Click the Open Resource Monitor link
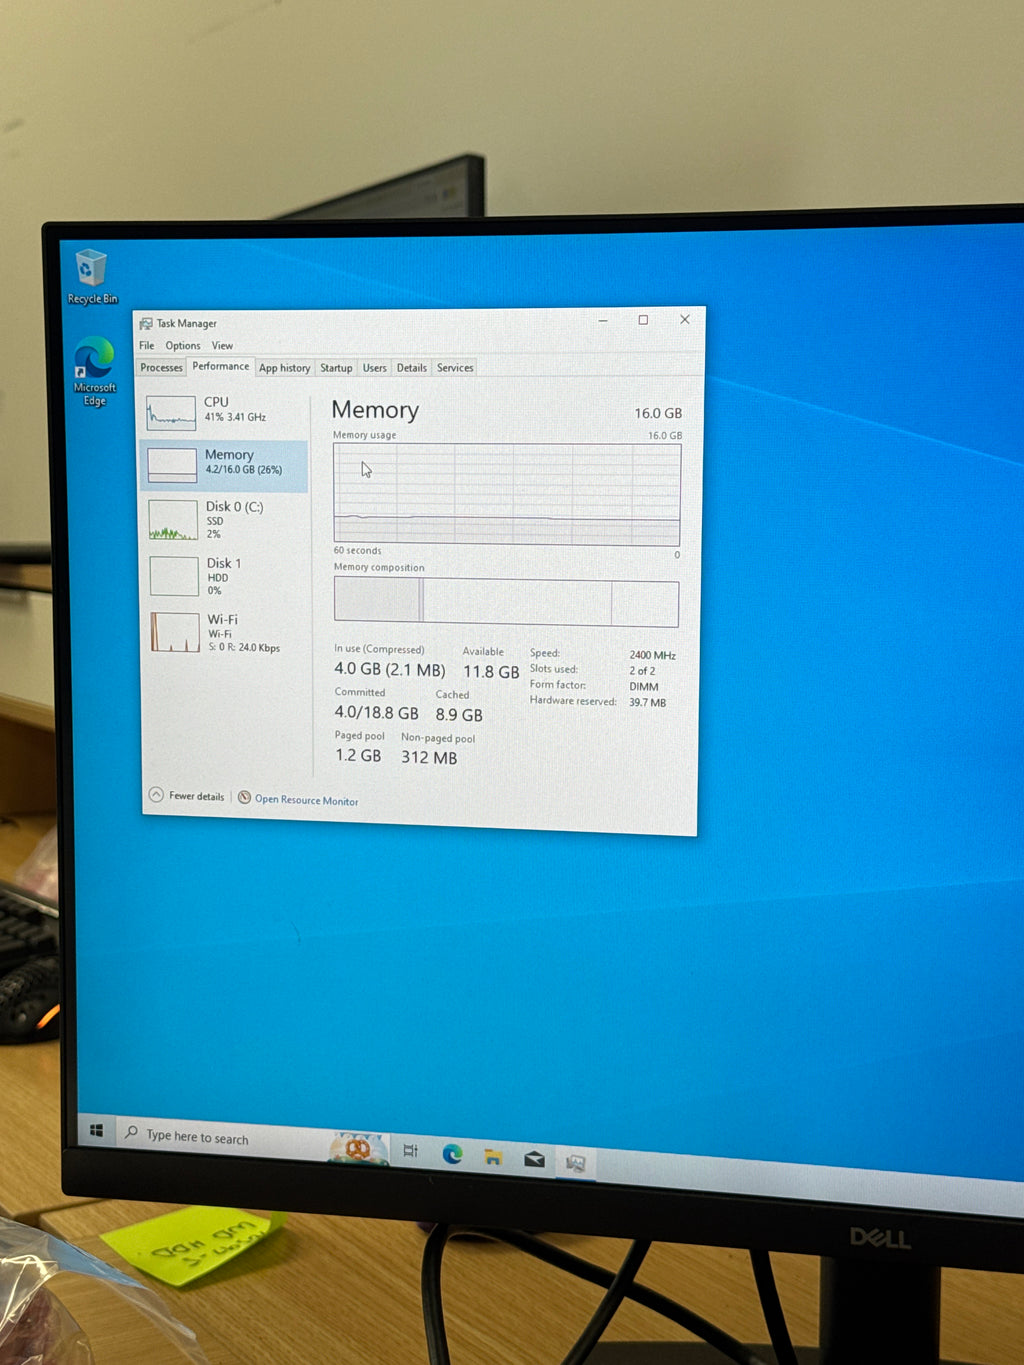Screen dimensions: 1024x1365 point(306,800)
